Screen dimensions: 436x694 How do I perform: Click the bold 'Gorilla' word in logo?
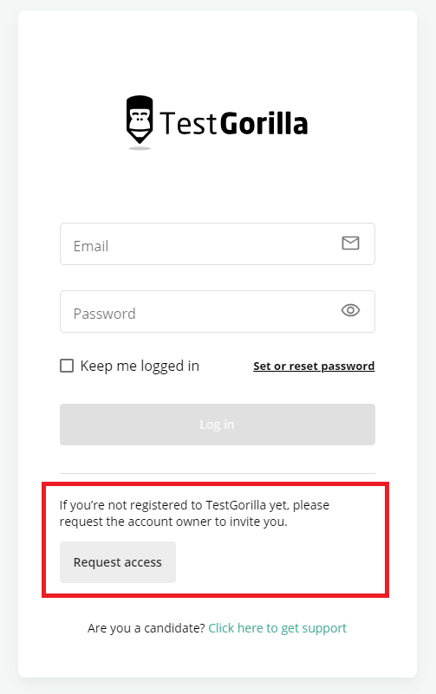point(264,123)
